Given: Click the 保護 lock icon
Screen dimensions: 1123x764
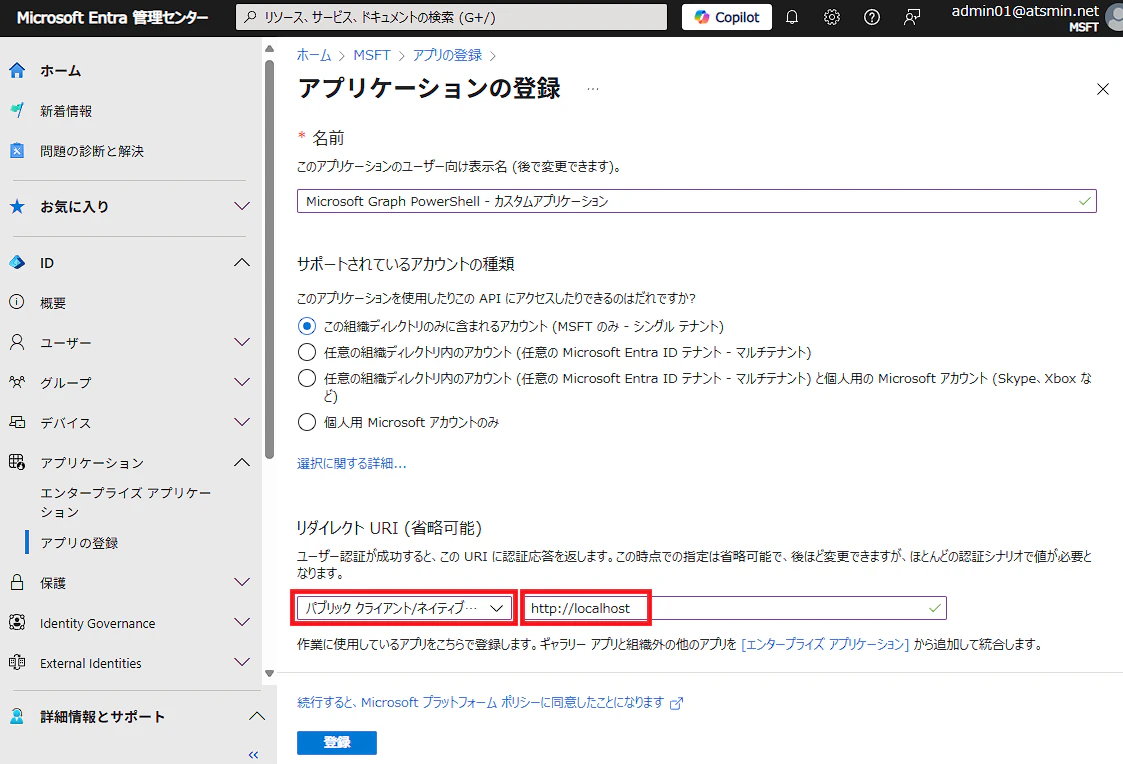Looking at the screenshot, I should (17, 582).
